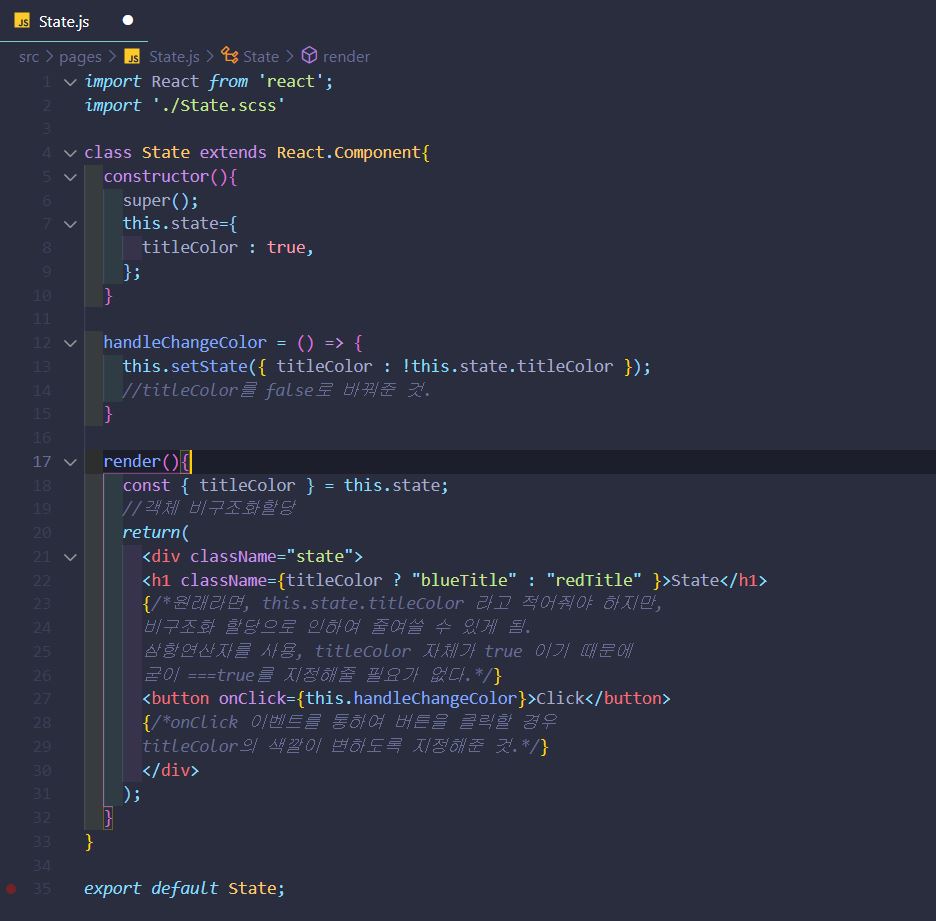Collapse the div fold on line 21
The width and height of the screenshot is (936, 921).
(70, 557)
